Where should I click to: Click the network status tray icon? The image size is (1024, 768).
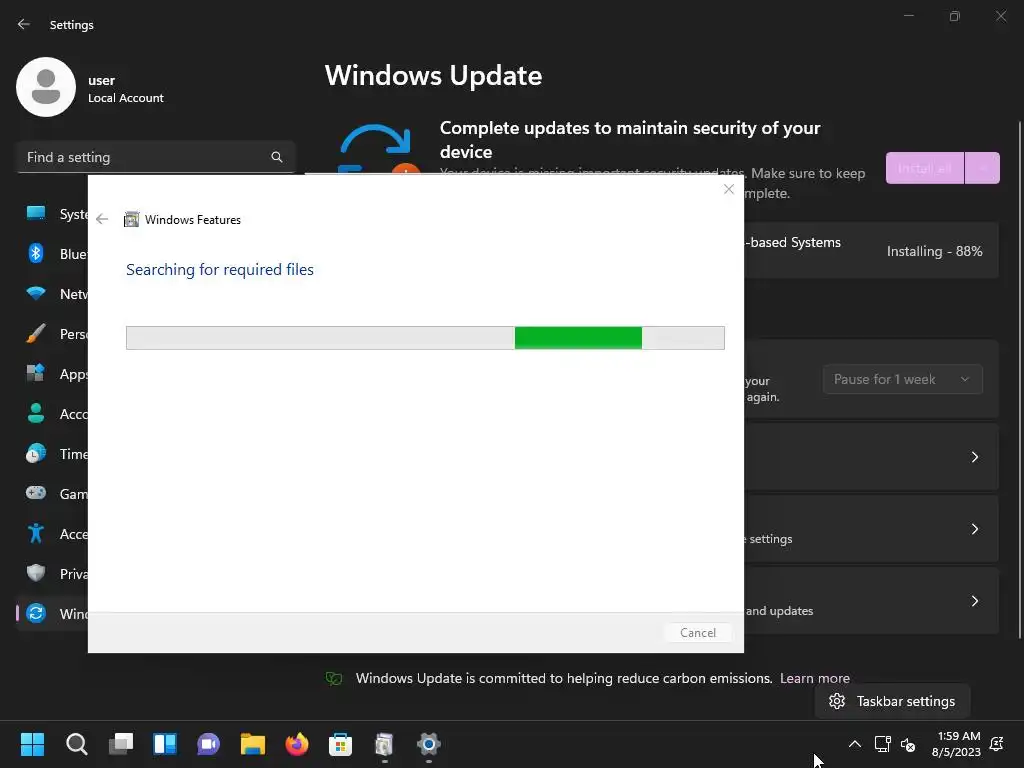point(882,744)
